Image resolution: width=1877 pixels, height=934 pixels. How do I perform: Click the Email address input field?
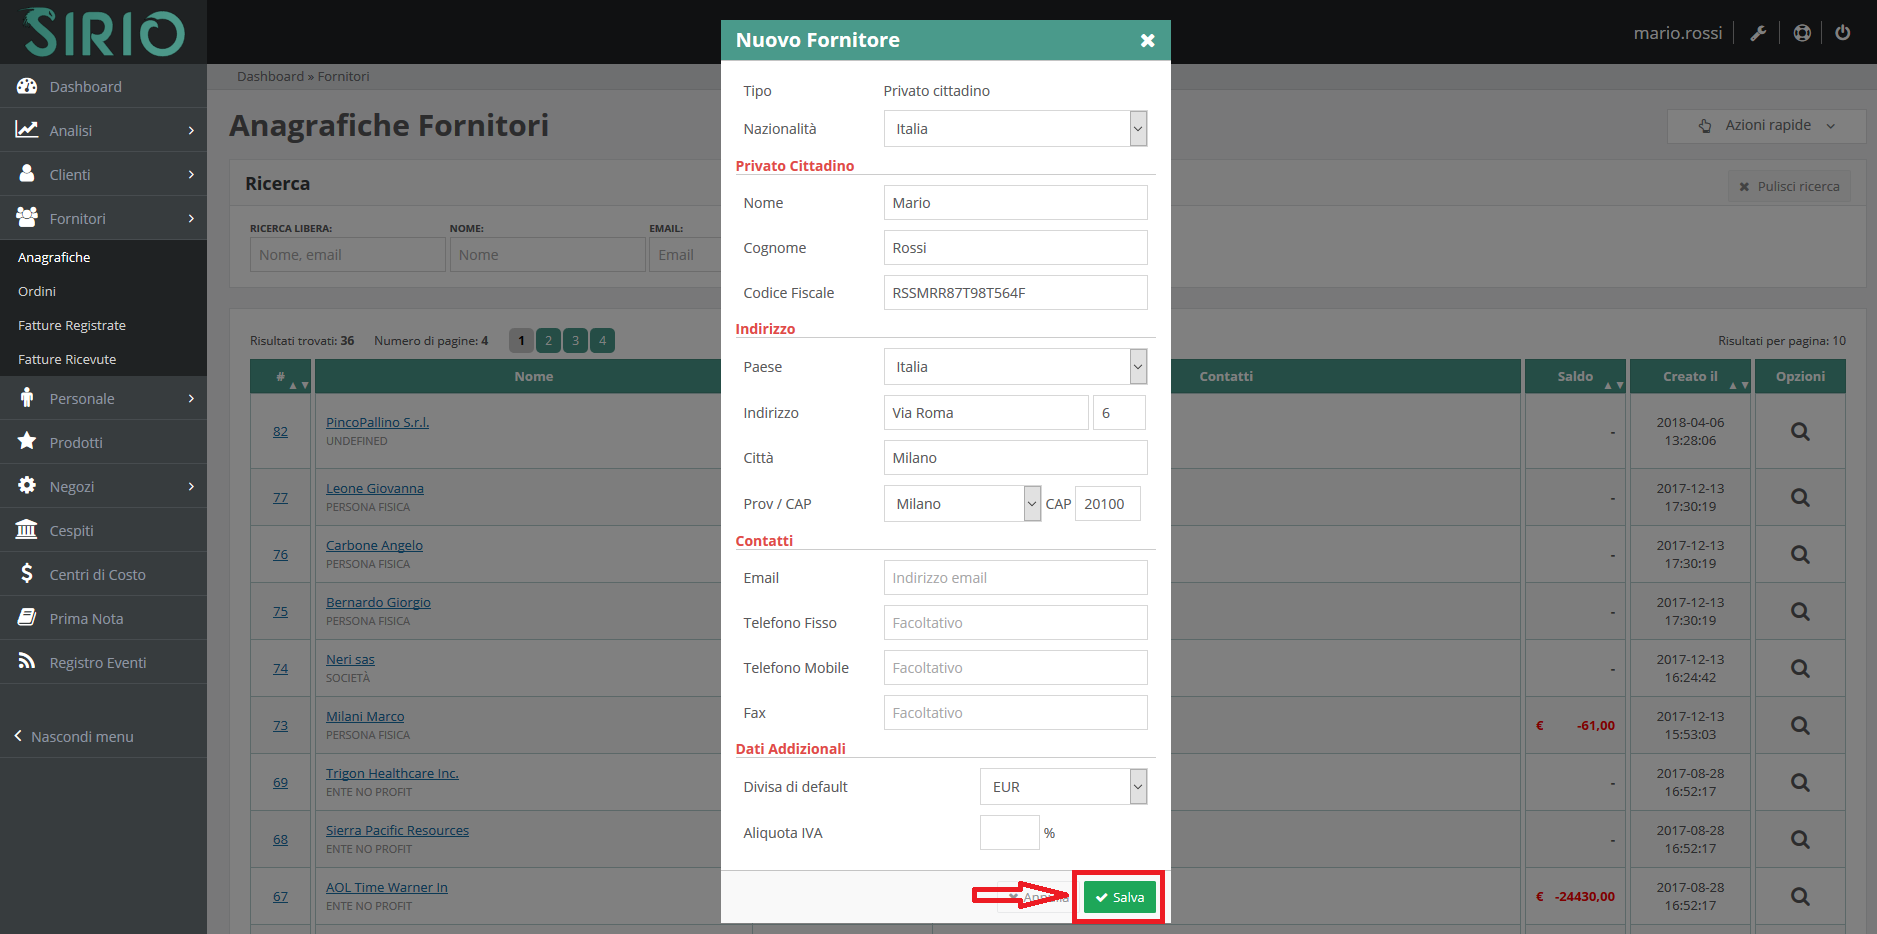coord(1014,578)
